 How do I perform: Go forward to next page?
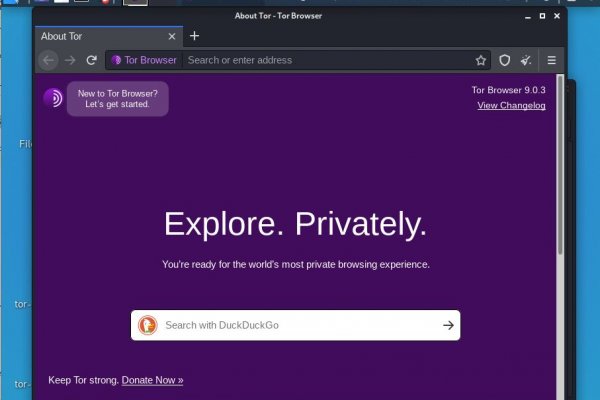coord(70,60)
